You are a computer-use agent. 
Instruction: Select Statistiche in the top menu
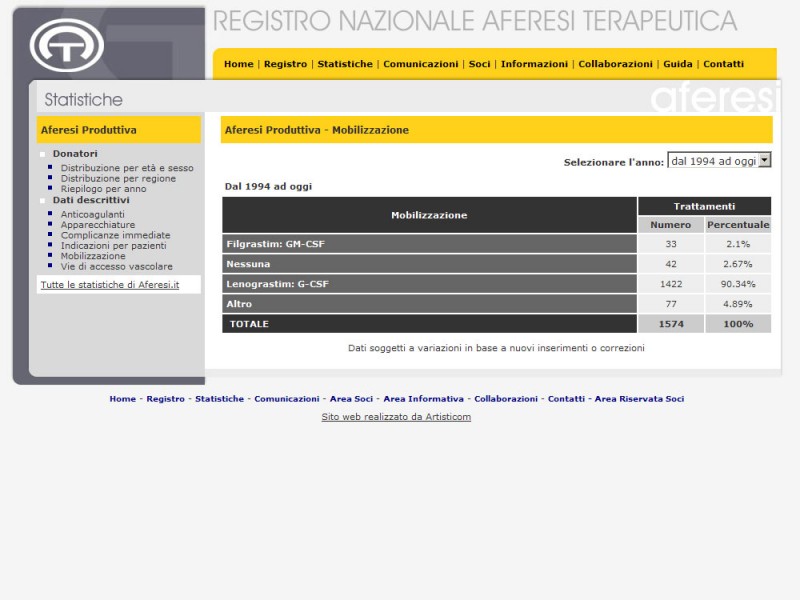pyautogui.click(x=345, y=64)
